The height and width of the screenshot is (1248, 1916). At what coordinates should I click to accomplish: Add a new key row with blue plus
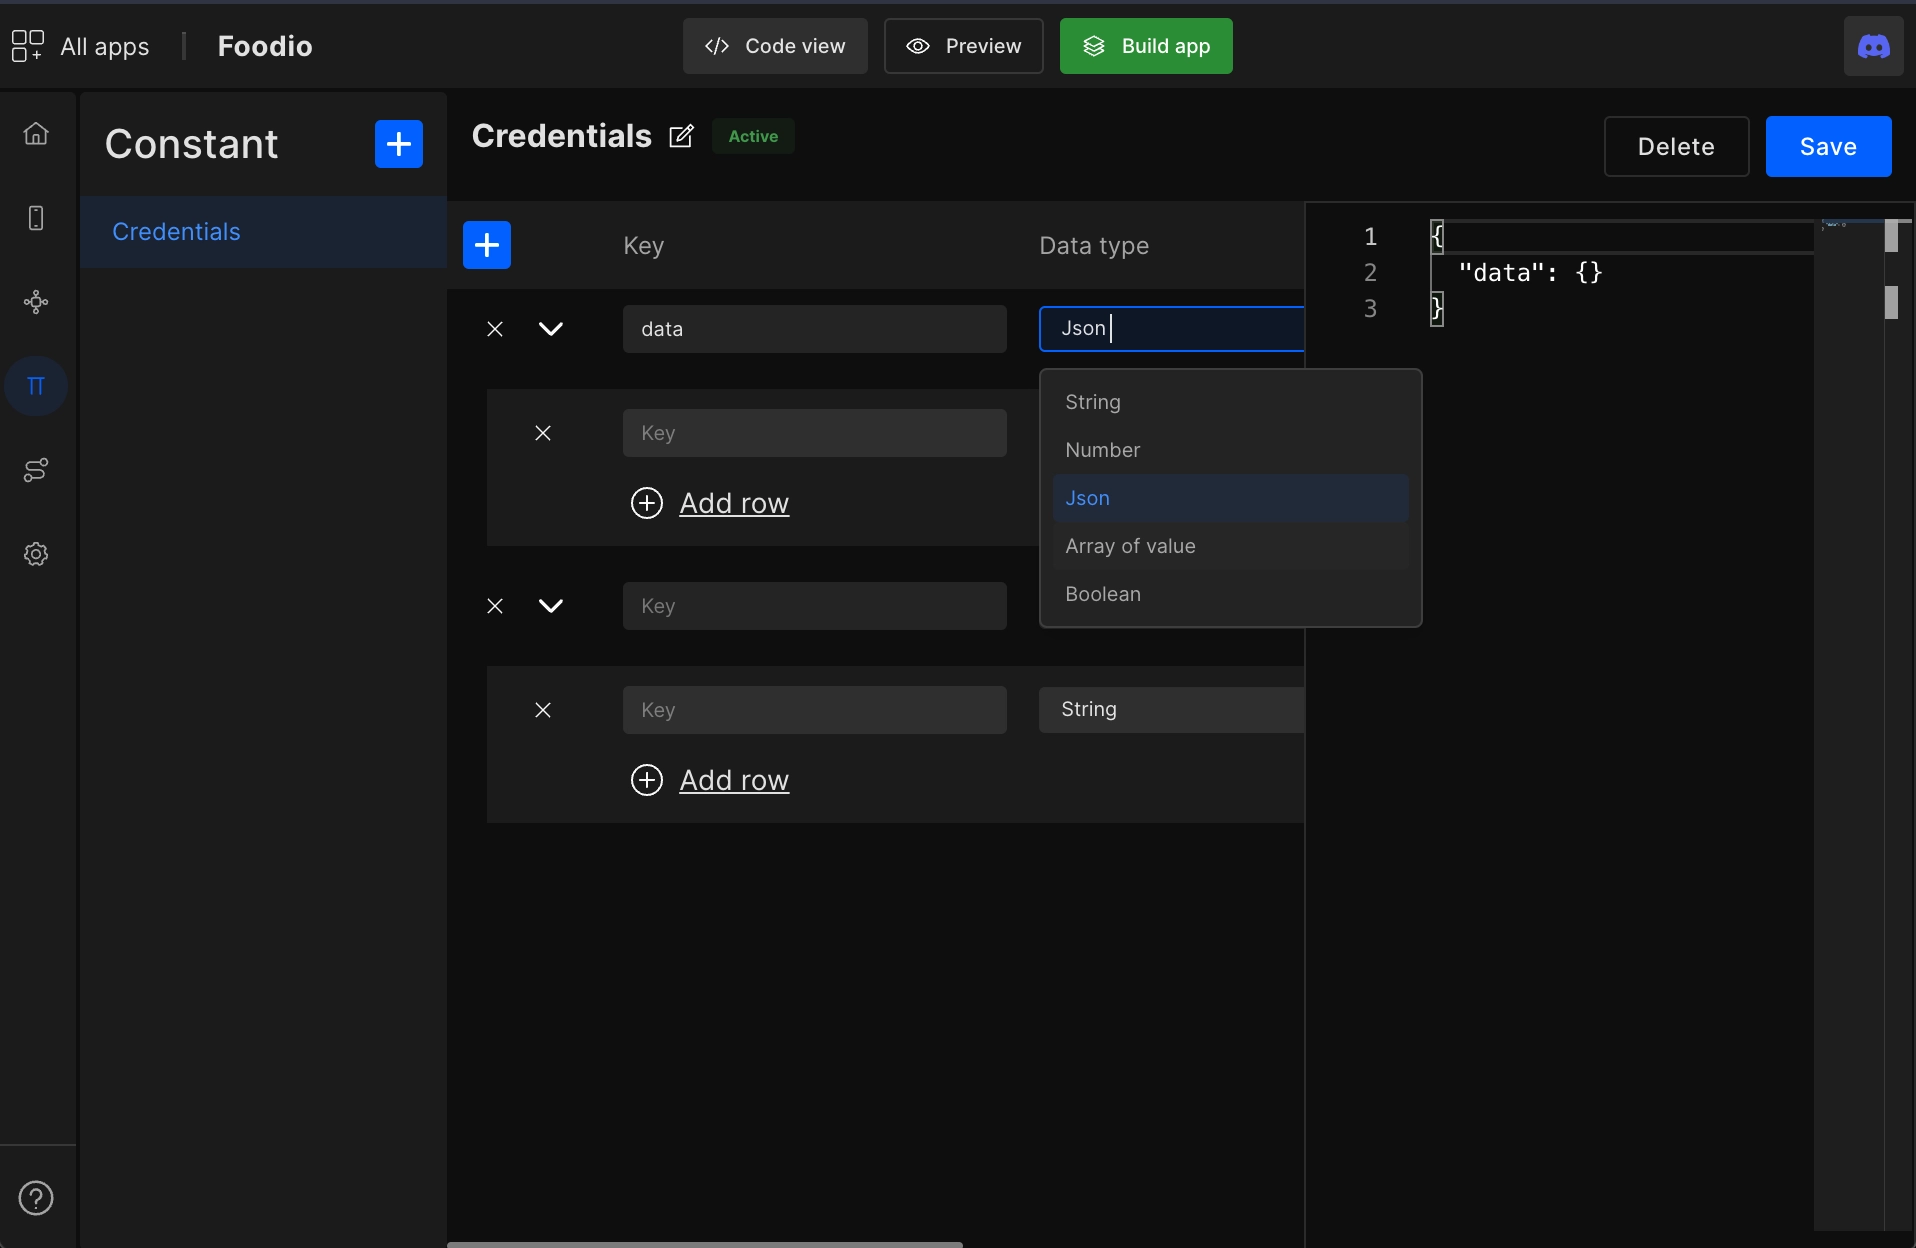487,245
